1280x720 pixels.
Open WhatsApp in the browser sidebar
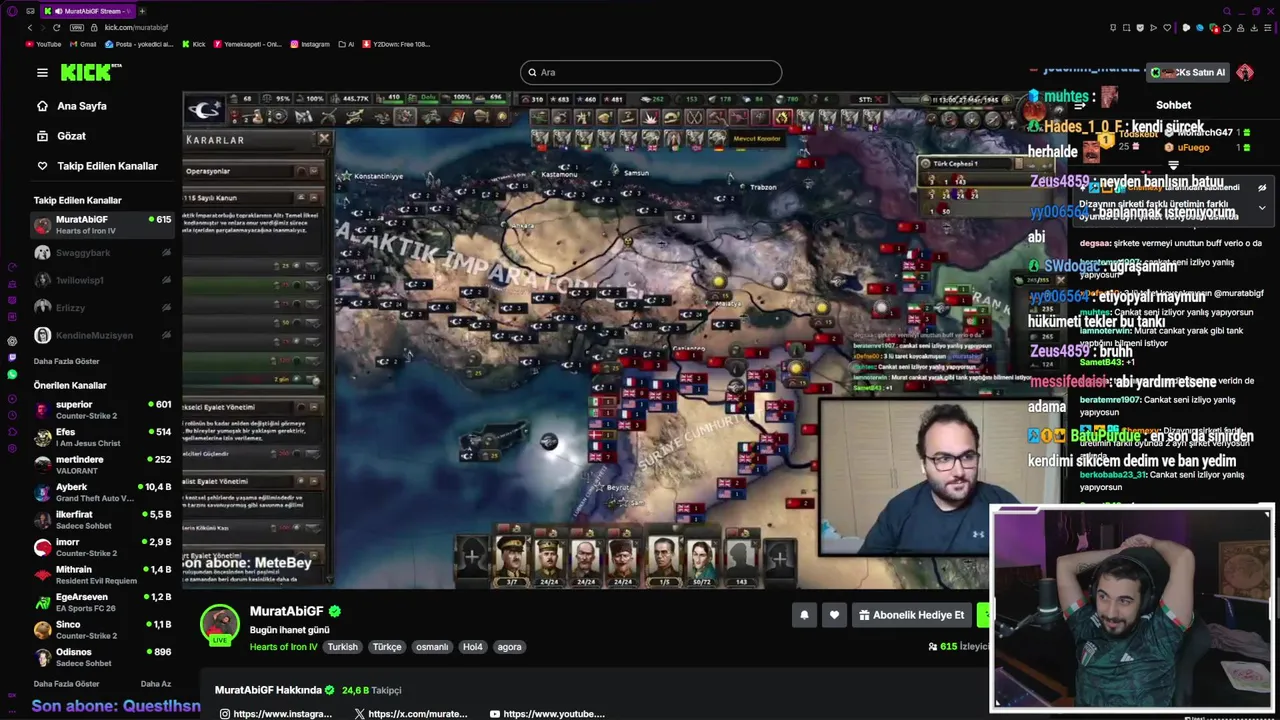12,374
